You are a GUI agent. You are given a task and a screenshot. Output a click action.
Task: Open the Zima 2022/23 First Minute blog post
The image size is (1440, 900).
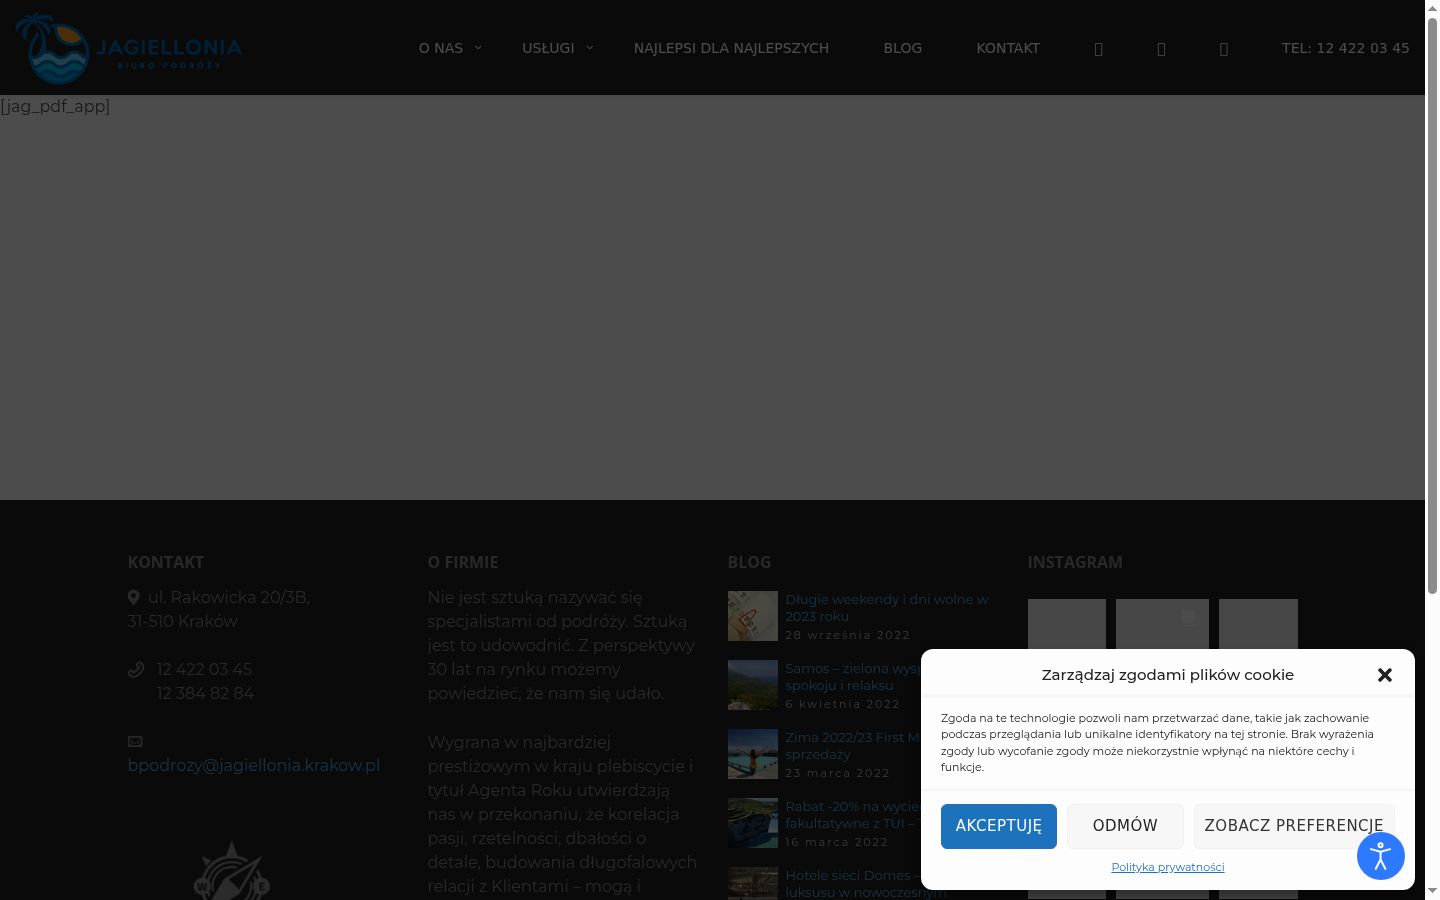pyautogui.click(x=852, y=746)
